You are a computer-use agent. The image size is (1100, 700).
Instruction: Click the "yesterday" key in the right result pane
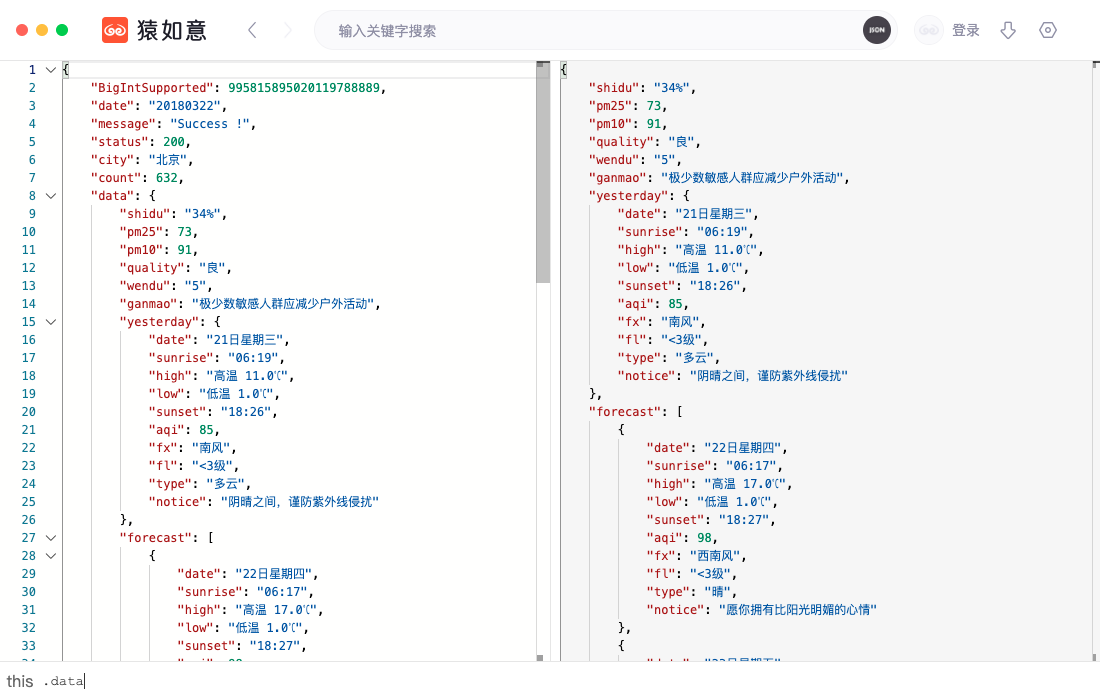[x=629, y=196]
